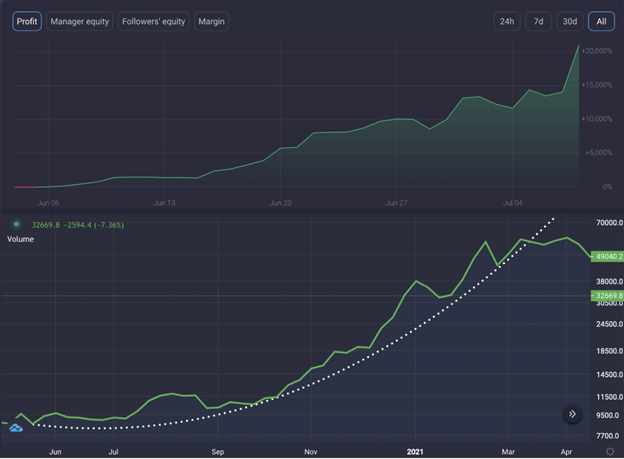The image size is (624, 459).
Task: Switch to the Profit tab
Action: click(27, 21)
